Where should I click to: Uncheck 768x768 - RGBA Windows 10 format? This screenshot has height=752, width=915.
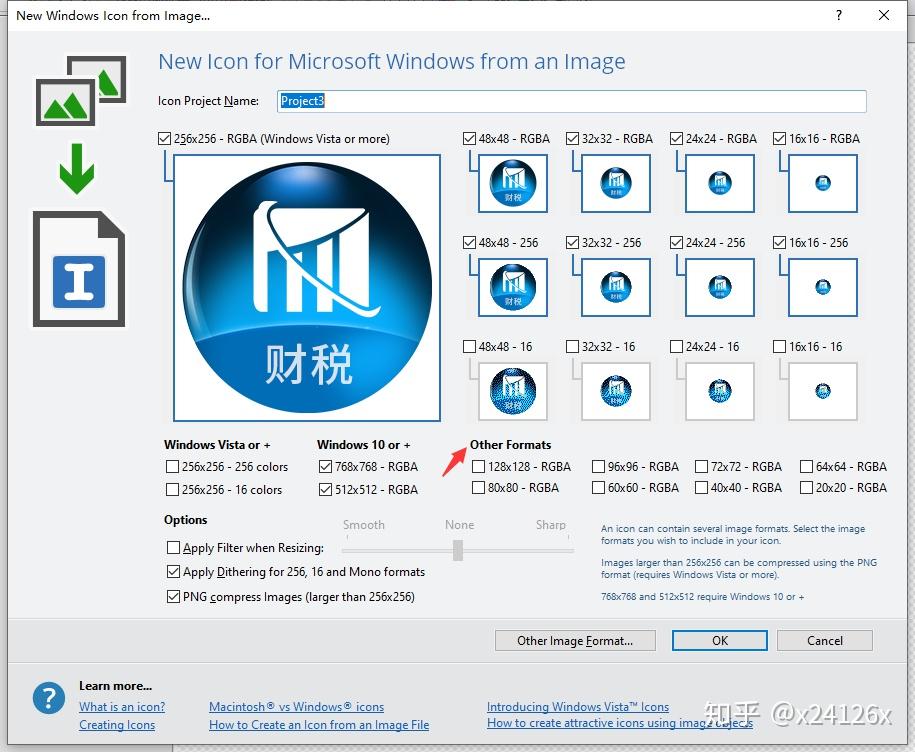pyautogui.click(x=326, y=467)
